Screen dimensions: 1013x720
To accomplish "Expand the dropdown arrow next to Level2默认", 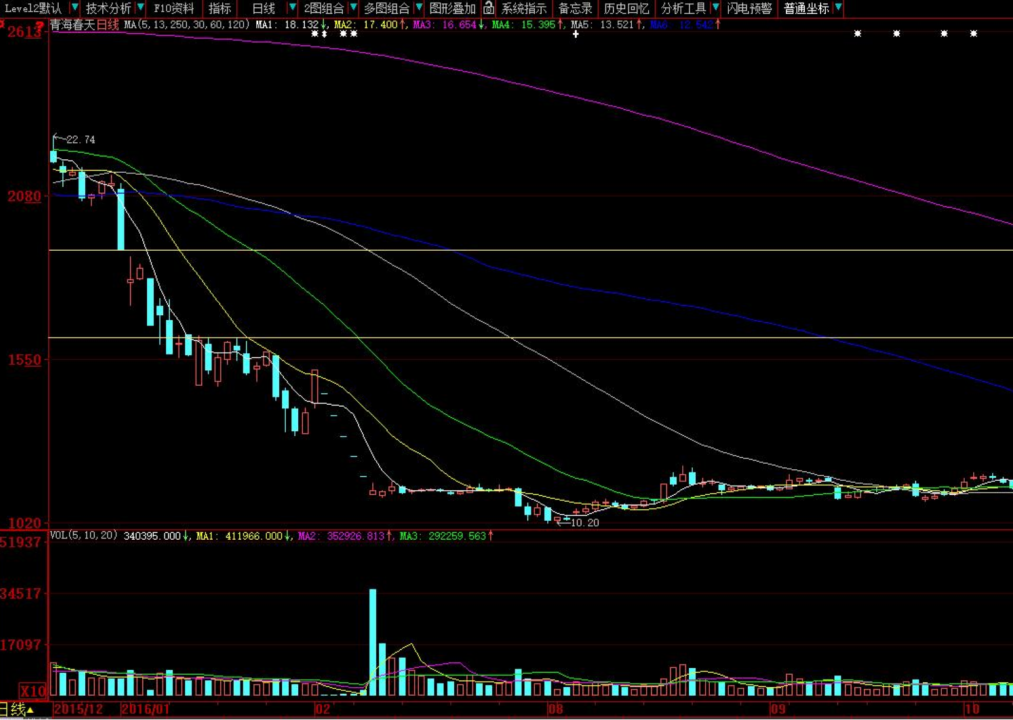I will point(74,8).
